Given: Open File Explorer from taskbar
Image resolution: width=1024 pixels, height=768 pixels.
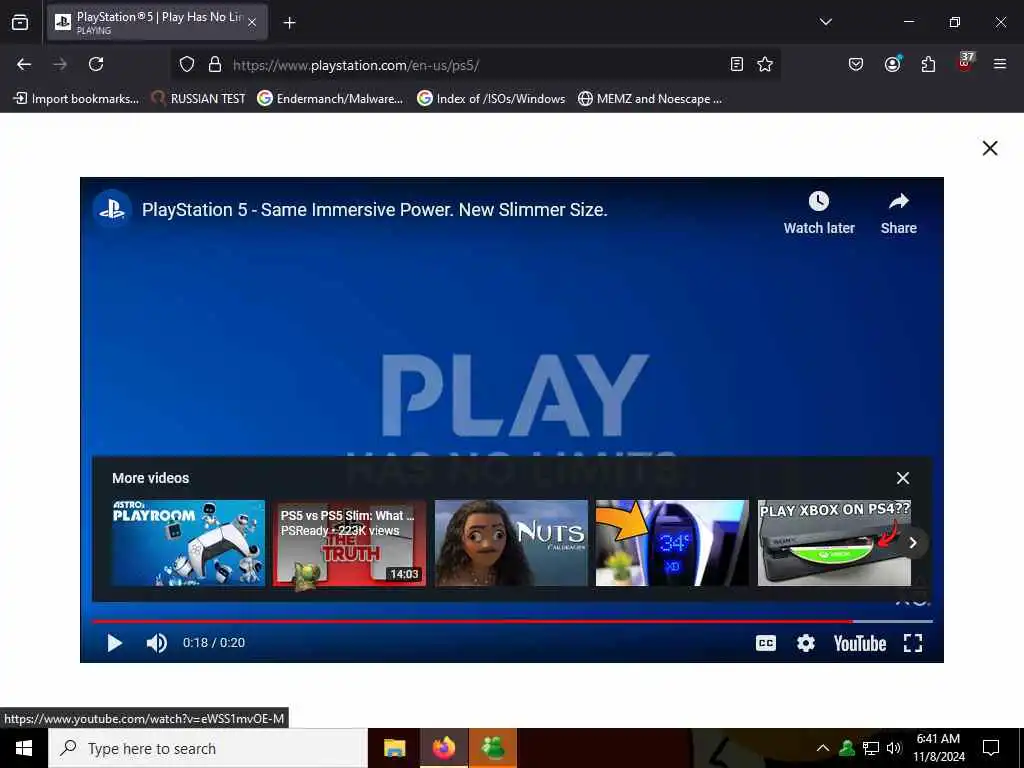Looking at the screenshot, I should coord(394,748).
